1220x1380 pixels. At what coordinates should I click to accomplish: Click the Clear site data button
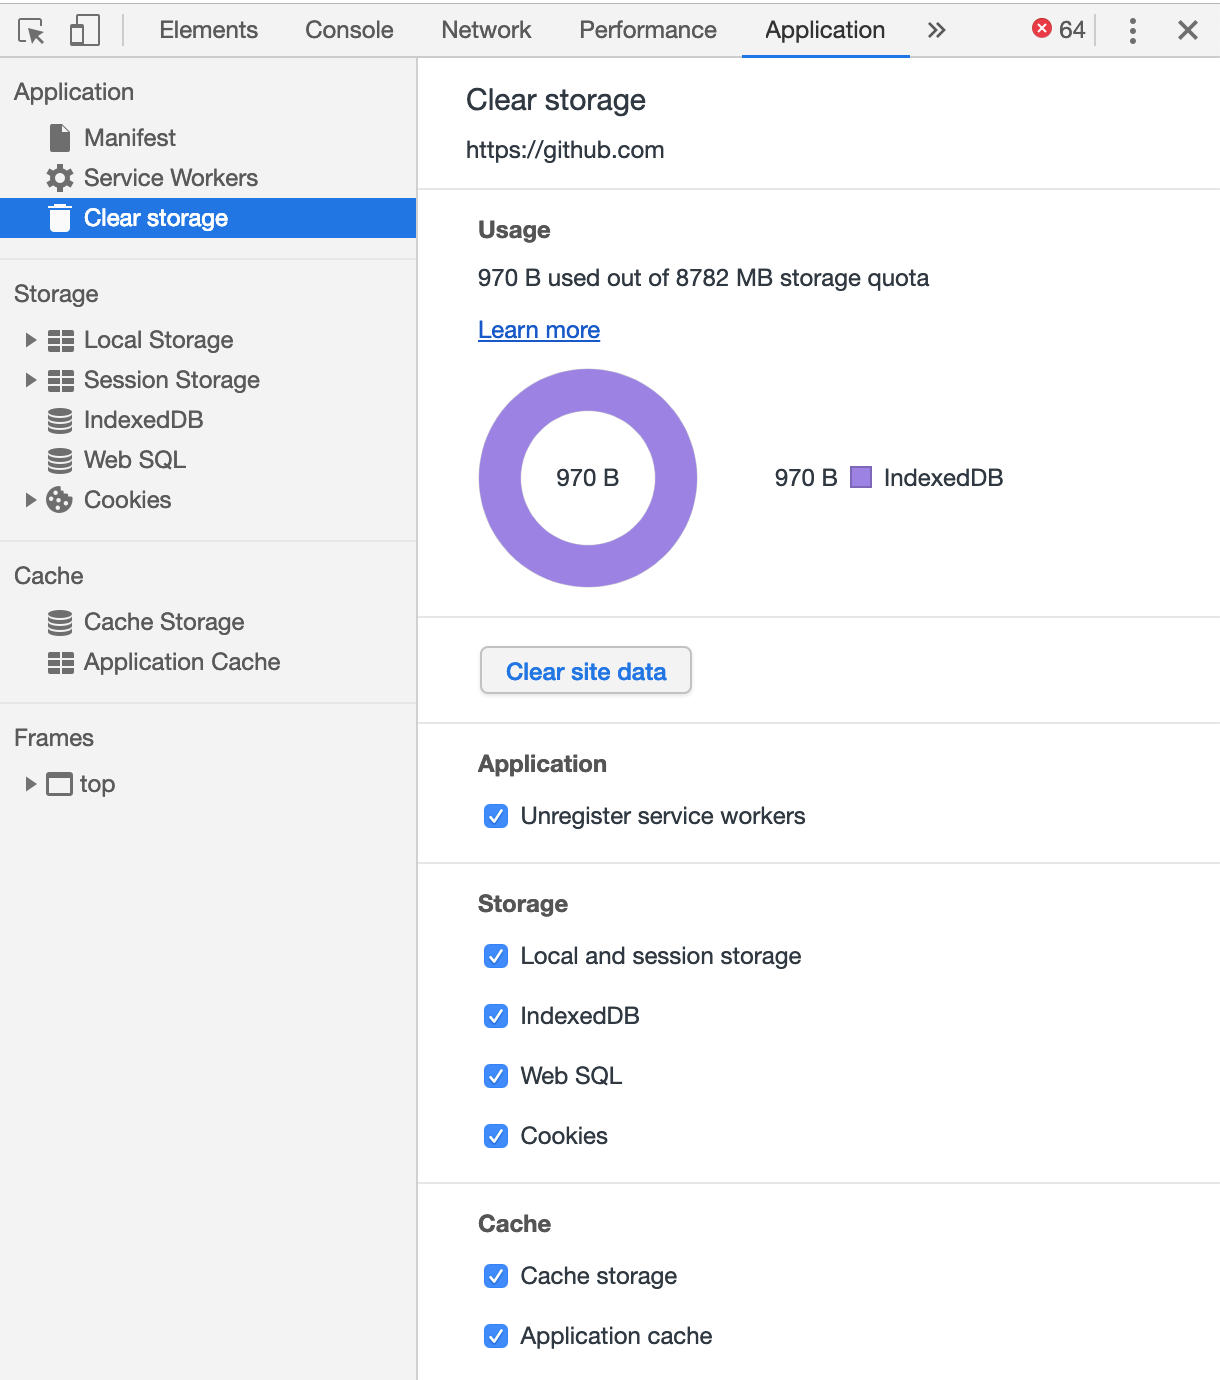click(585, 671)
